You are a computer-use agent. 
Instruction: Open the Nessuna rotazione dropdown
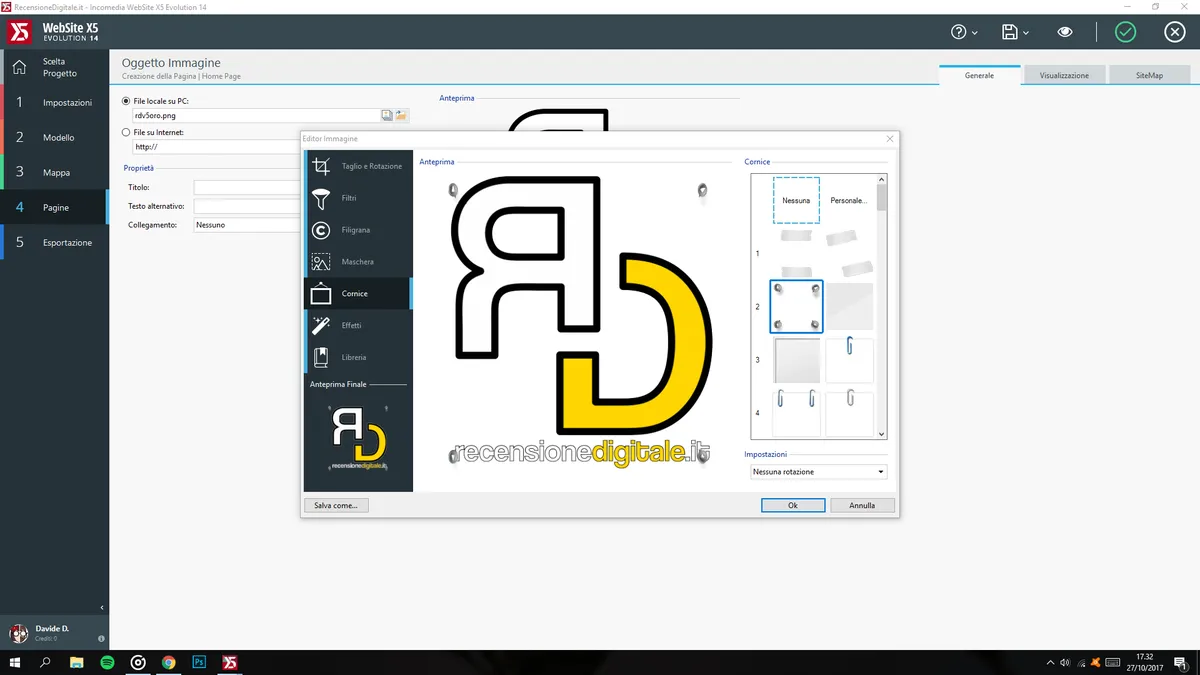point(818,472)
